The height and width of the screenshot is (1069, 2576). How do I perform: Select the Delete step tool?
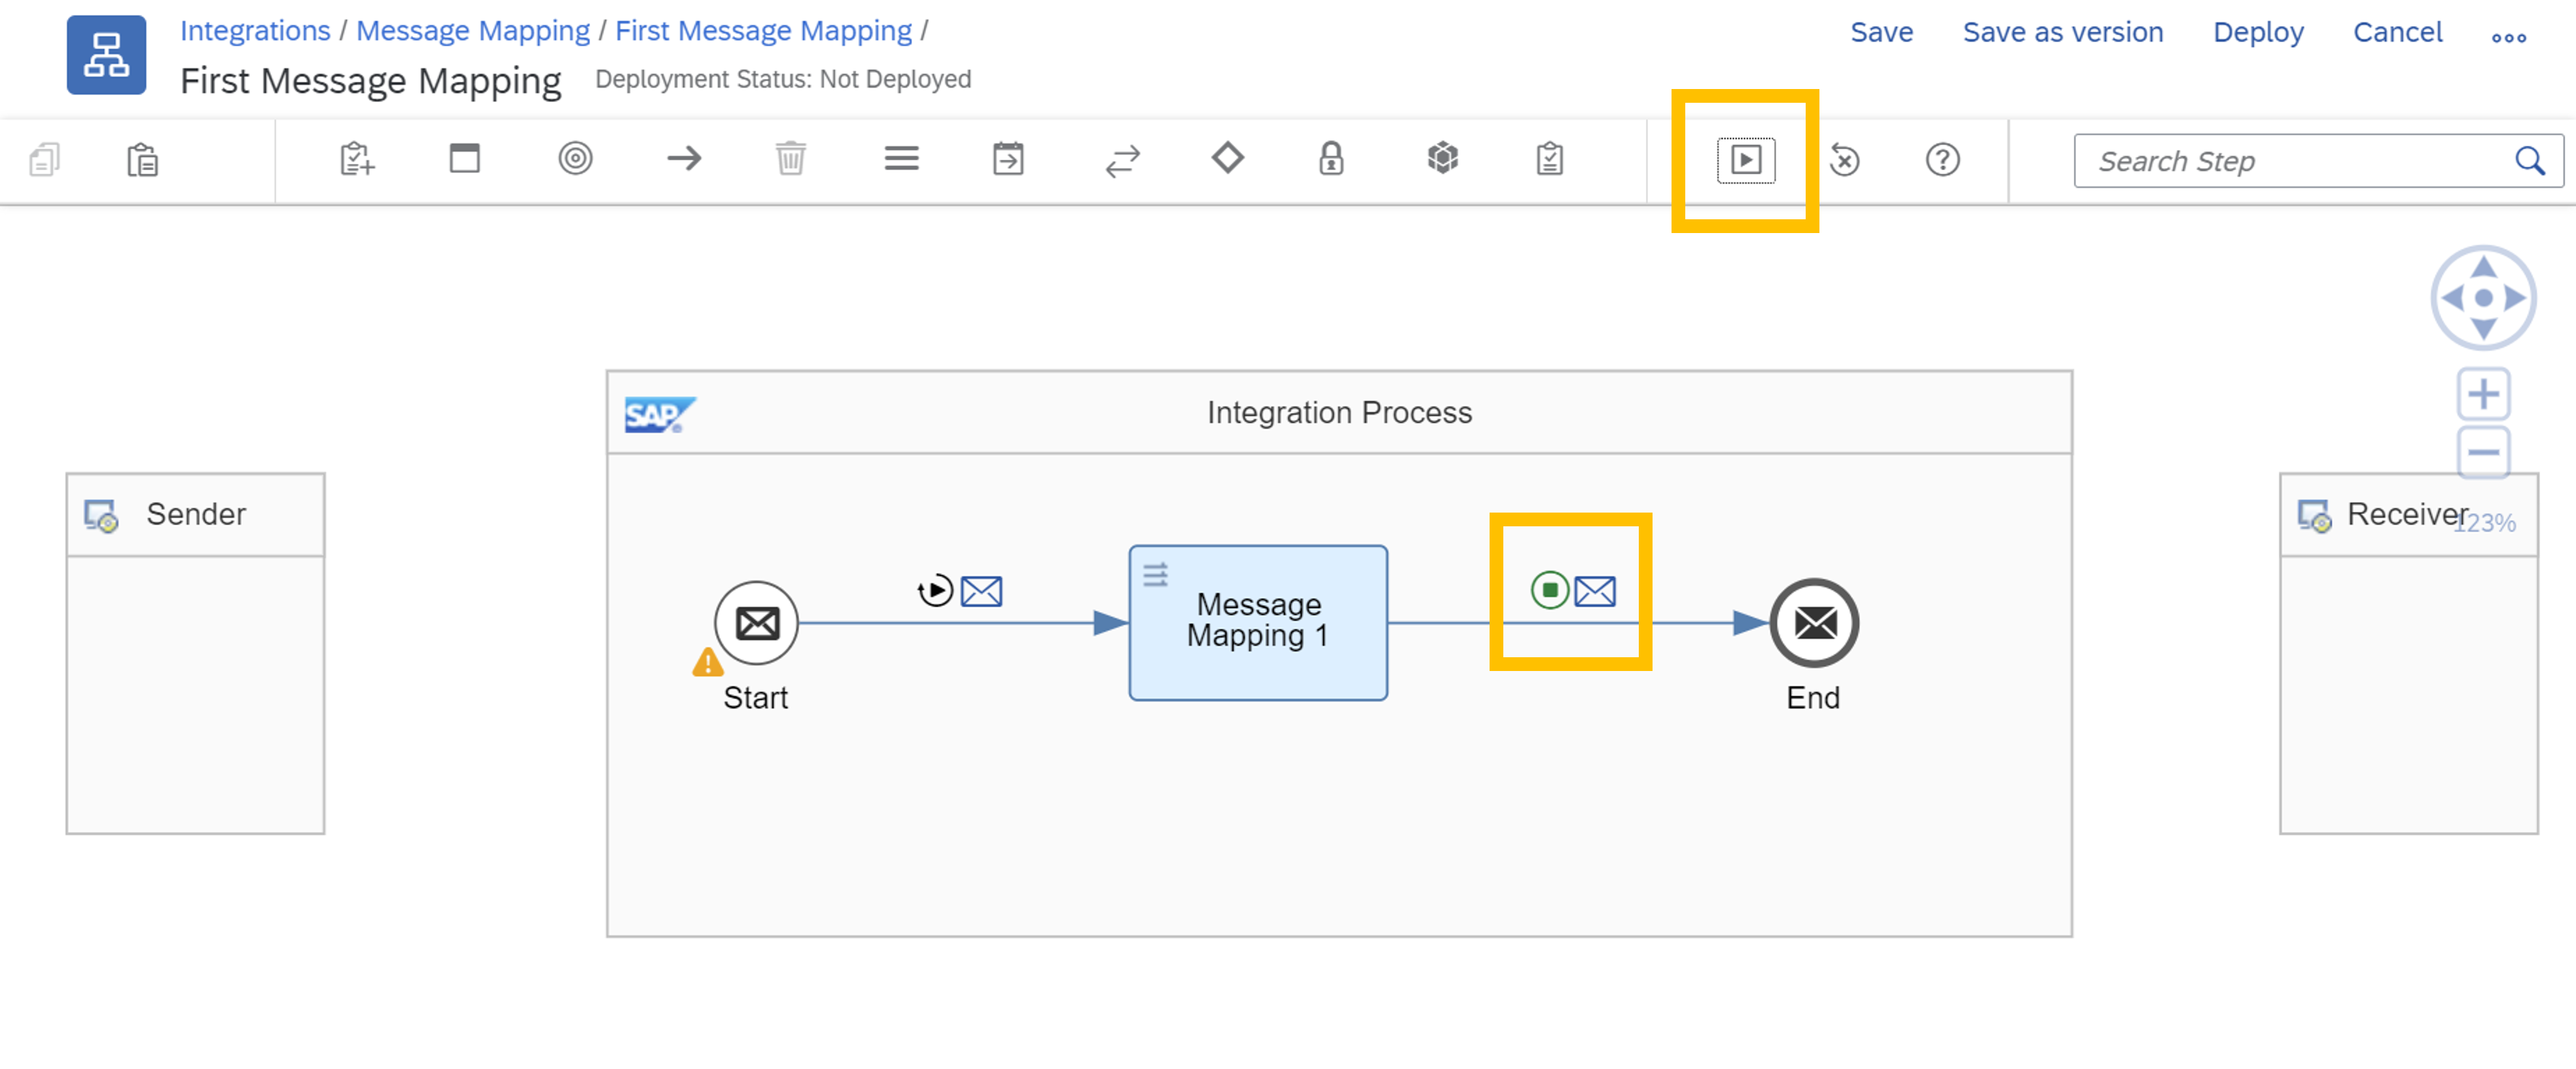click(x=790, y=159)
